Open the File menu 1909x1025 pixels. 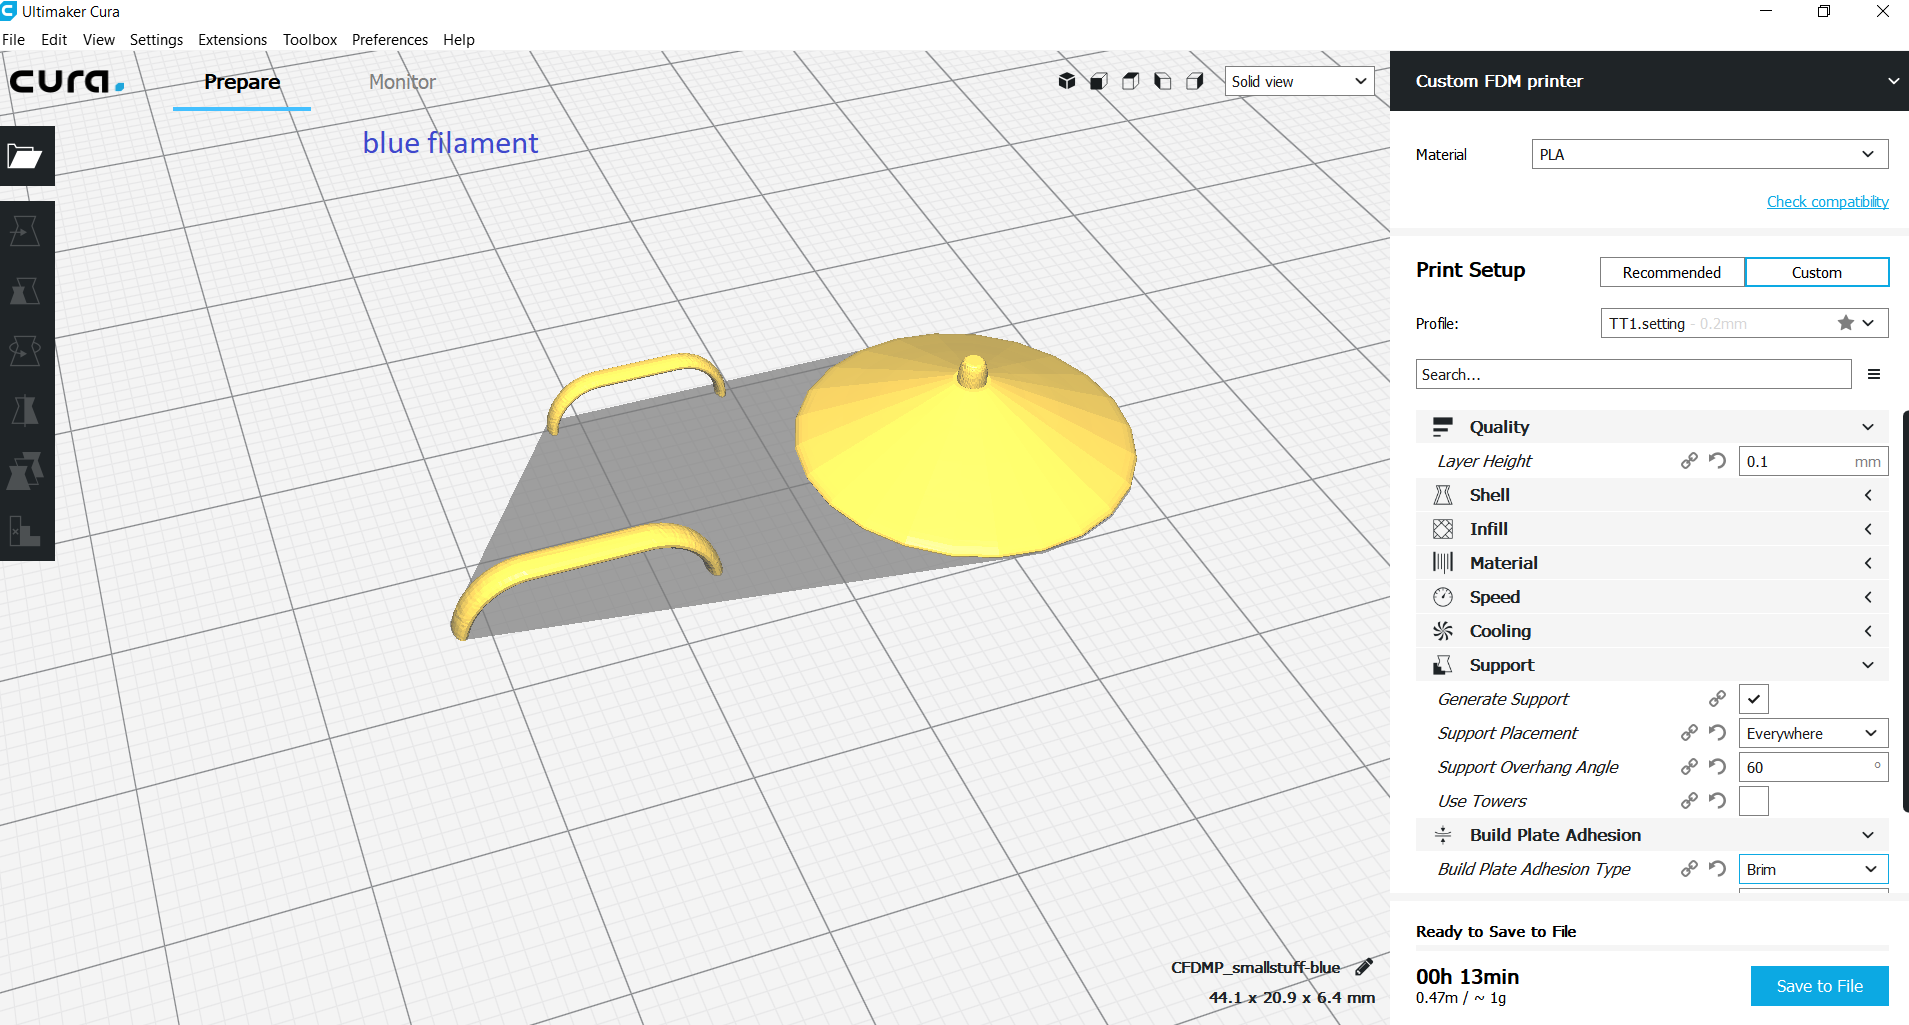(14, 40)
